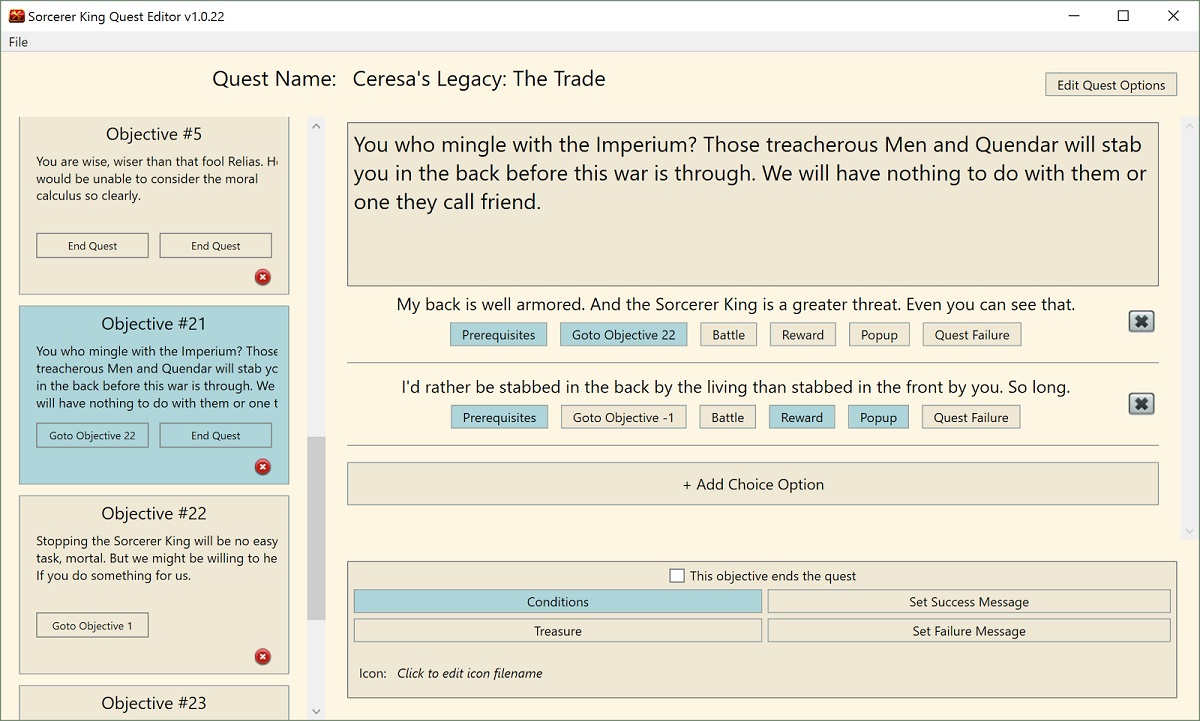Select the Objective #23 card

154,703
